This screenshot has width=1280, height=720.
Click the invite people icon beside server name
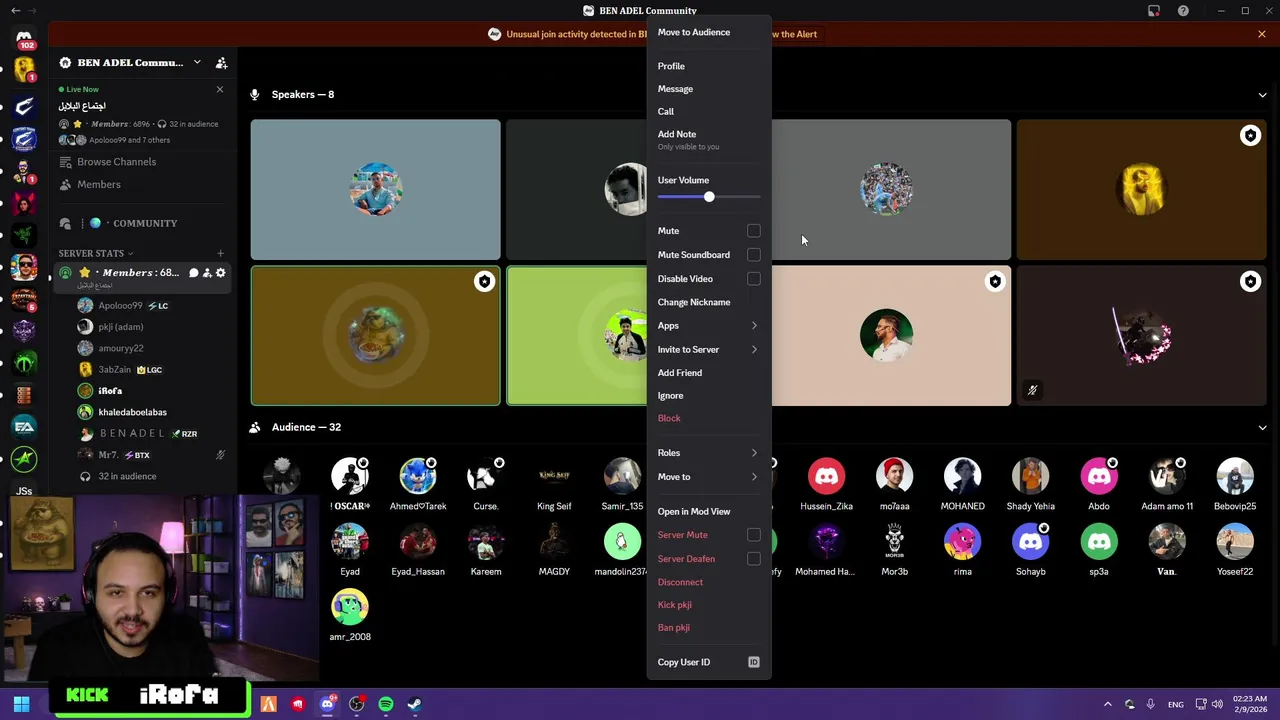tap(222, 62)
